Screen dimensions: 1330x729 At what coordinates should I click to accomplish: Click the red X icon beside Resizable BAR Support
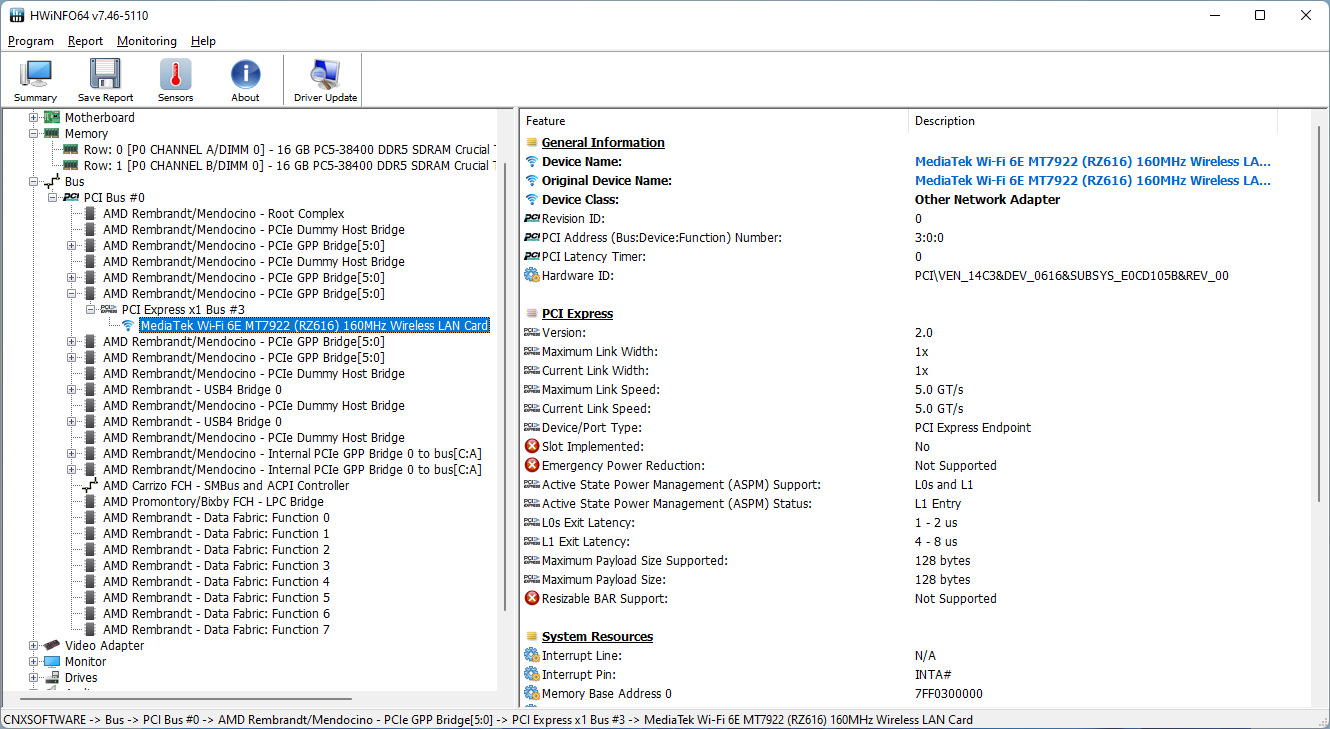531,599
